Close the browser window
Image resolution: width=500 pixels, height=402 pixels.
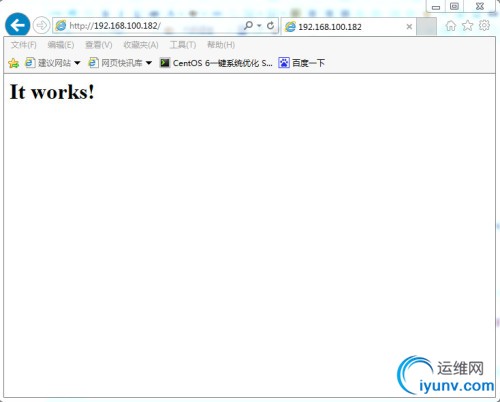click(479, 6)
